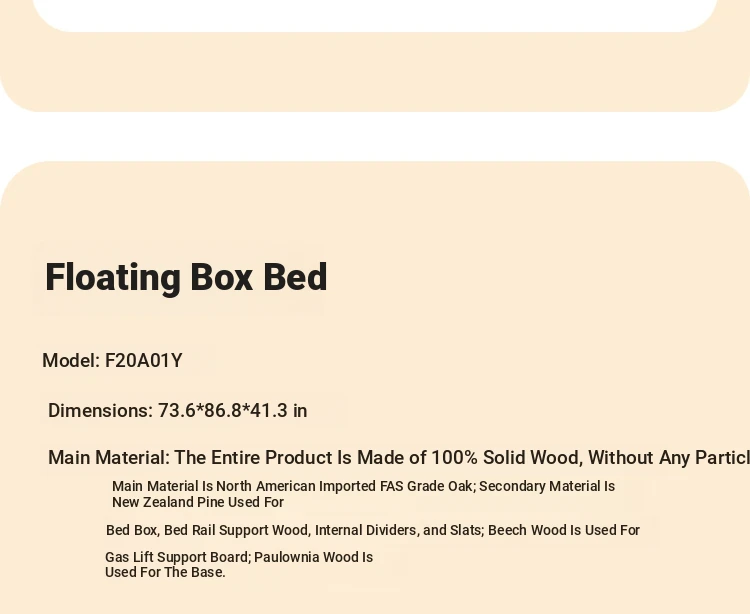Click the white gap between beige panels
Image resolution: width=750 pixels, height=614 pixels.
[375, 137]
